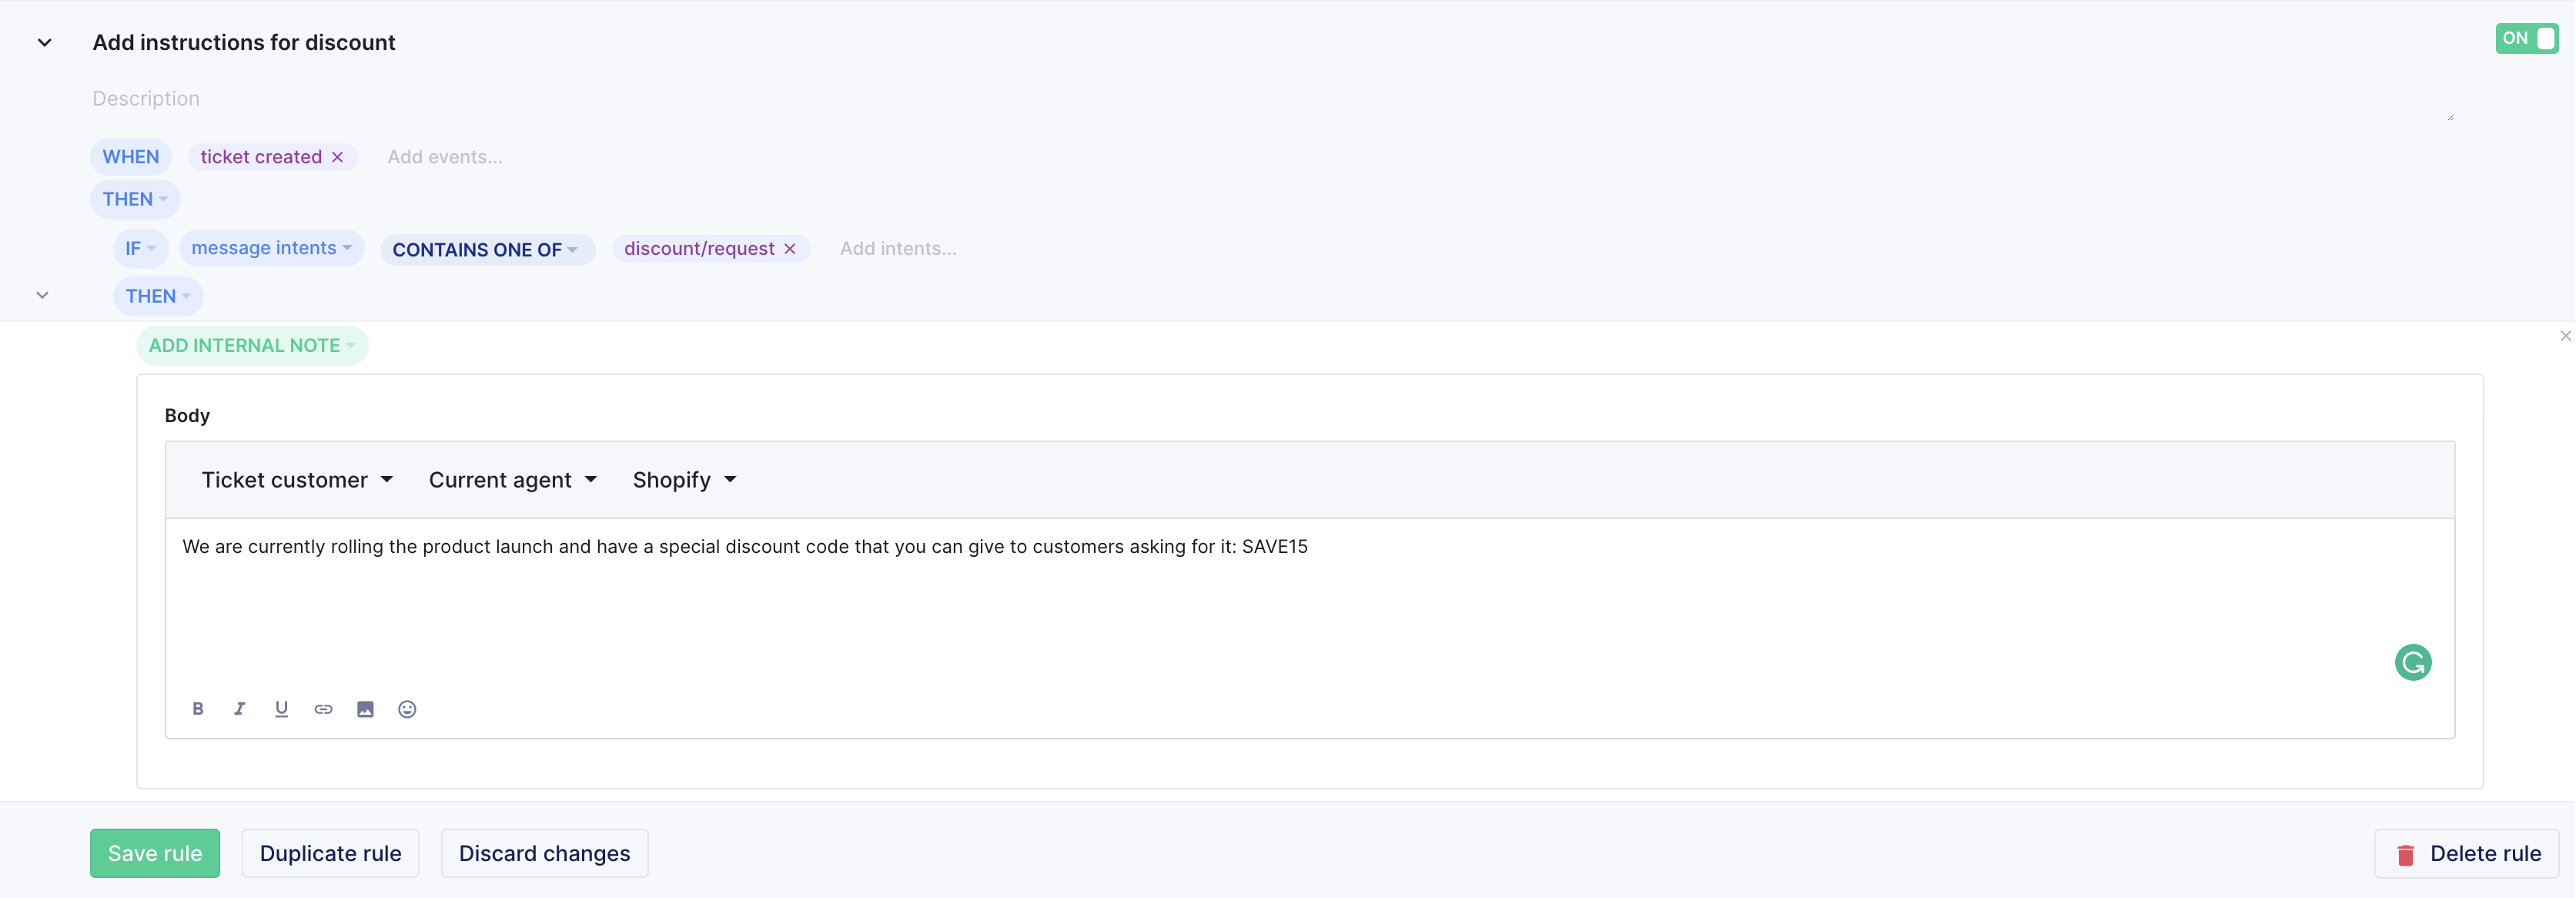Insert an image in the note body

coord(365,709)
